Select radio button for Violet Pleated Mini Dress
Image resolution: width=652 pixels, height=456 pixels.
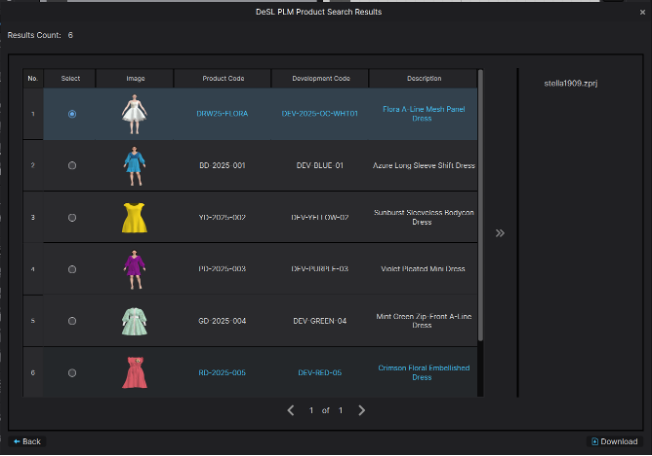(x=71, y=269)
